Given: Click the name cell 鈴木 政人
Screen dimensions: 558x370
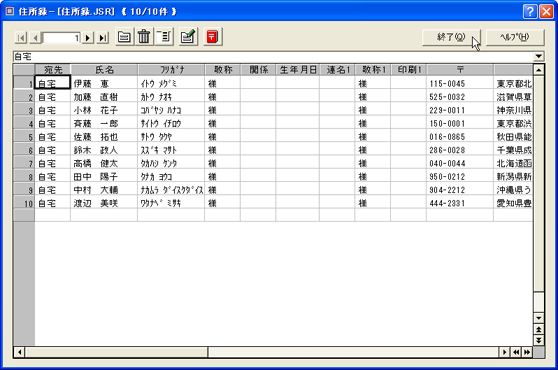Looking at the screenshot, I should click(104, 150).
